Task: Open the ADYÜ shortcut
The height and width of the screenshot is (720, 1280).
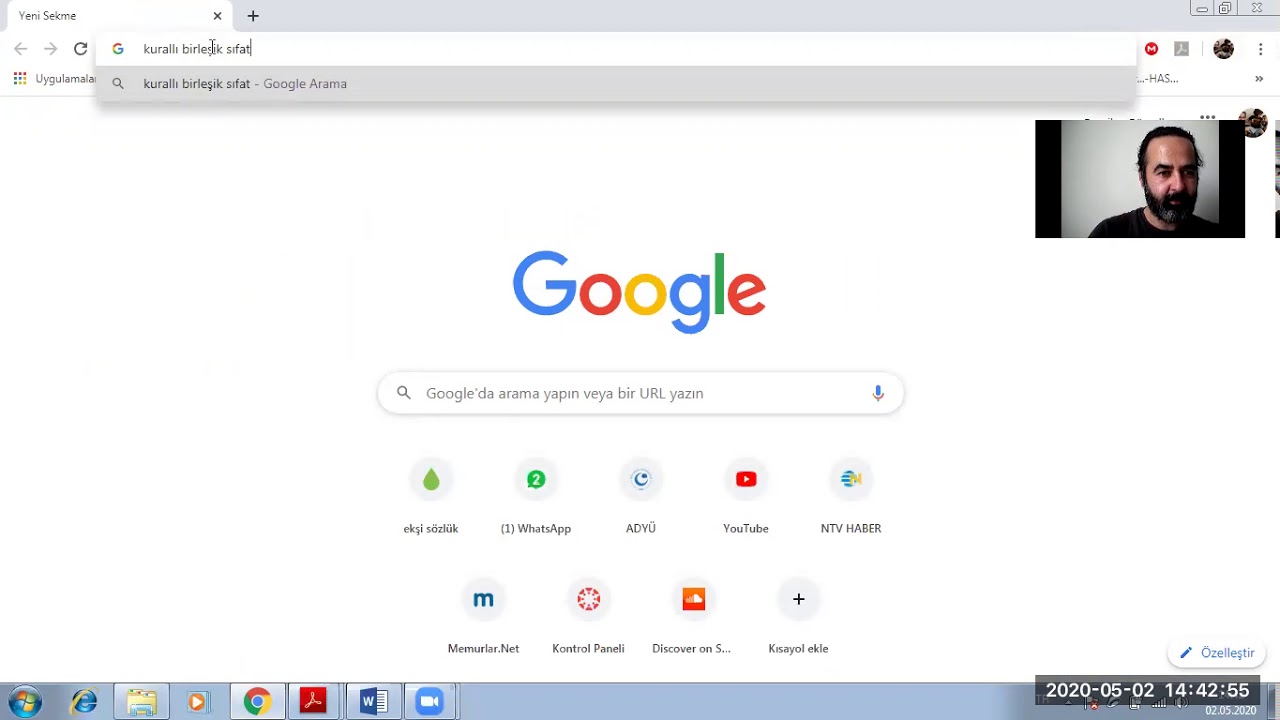Action: click(641, 497)
